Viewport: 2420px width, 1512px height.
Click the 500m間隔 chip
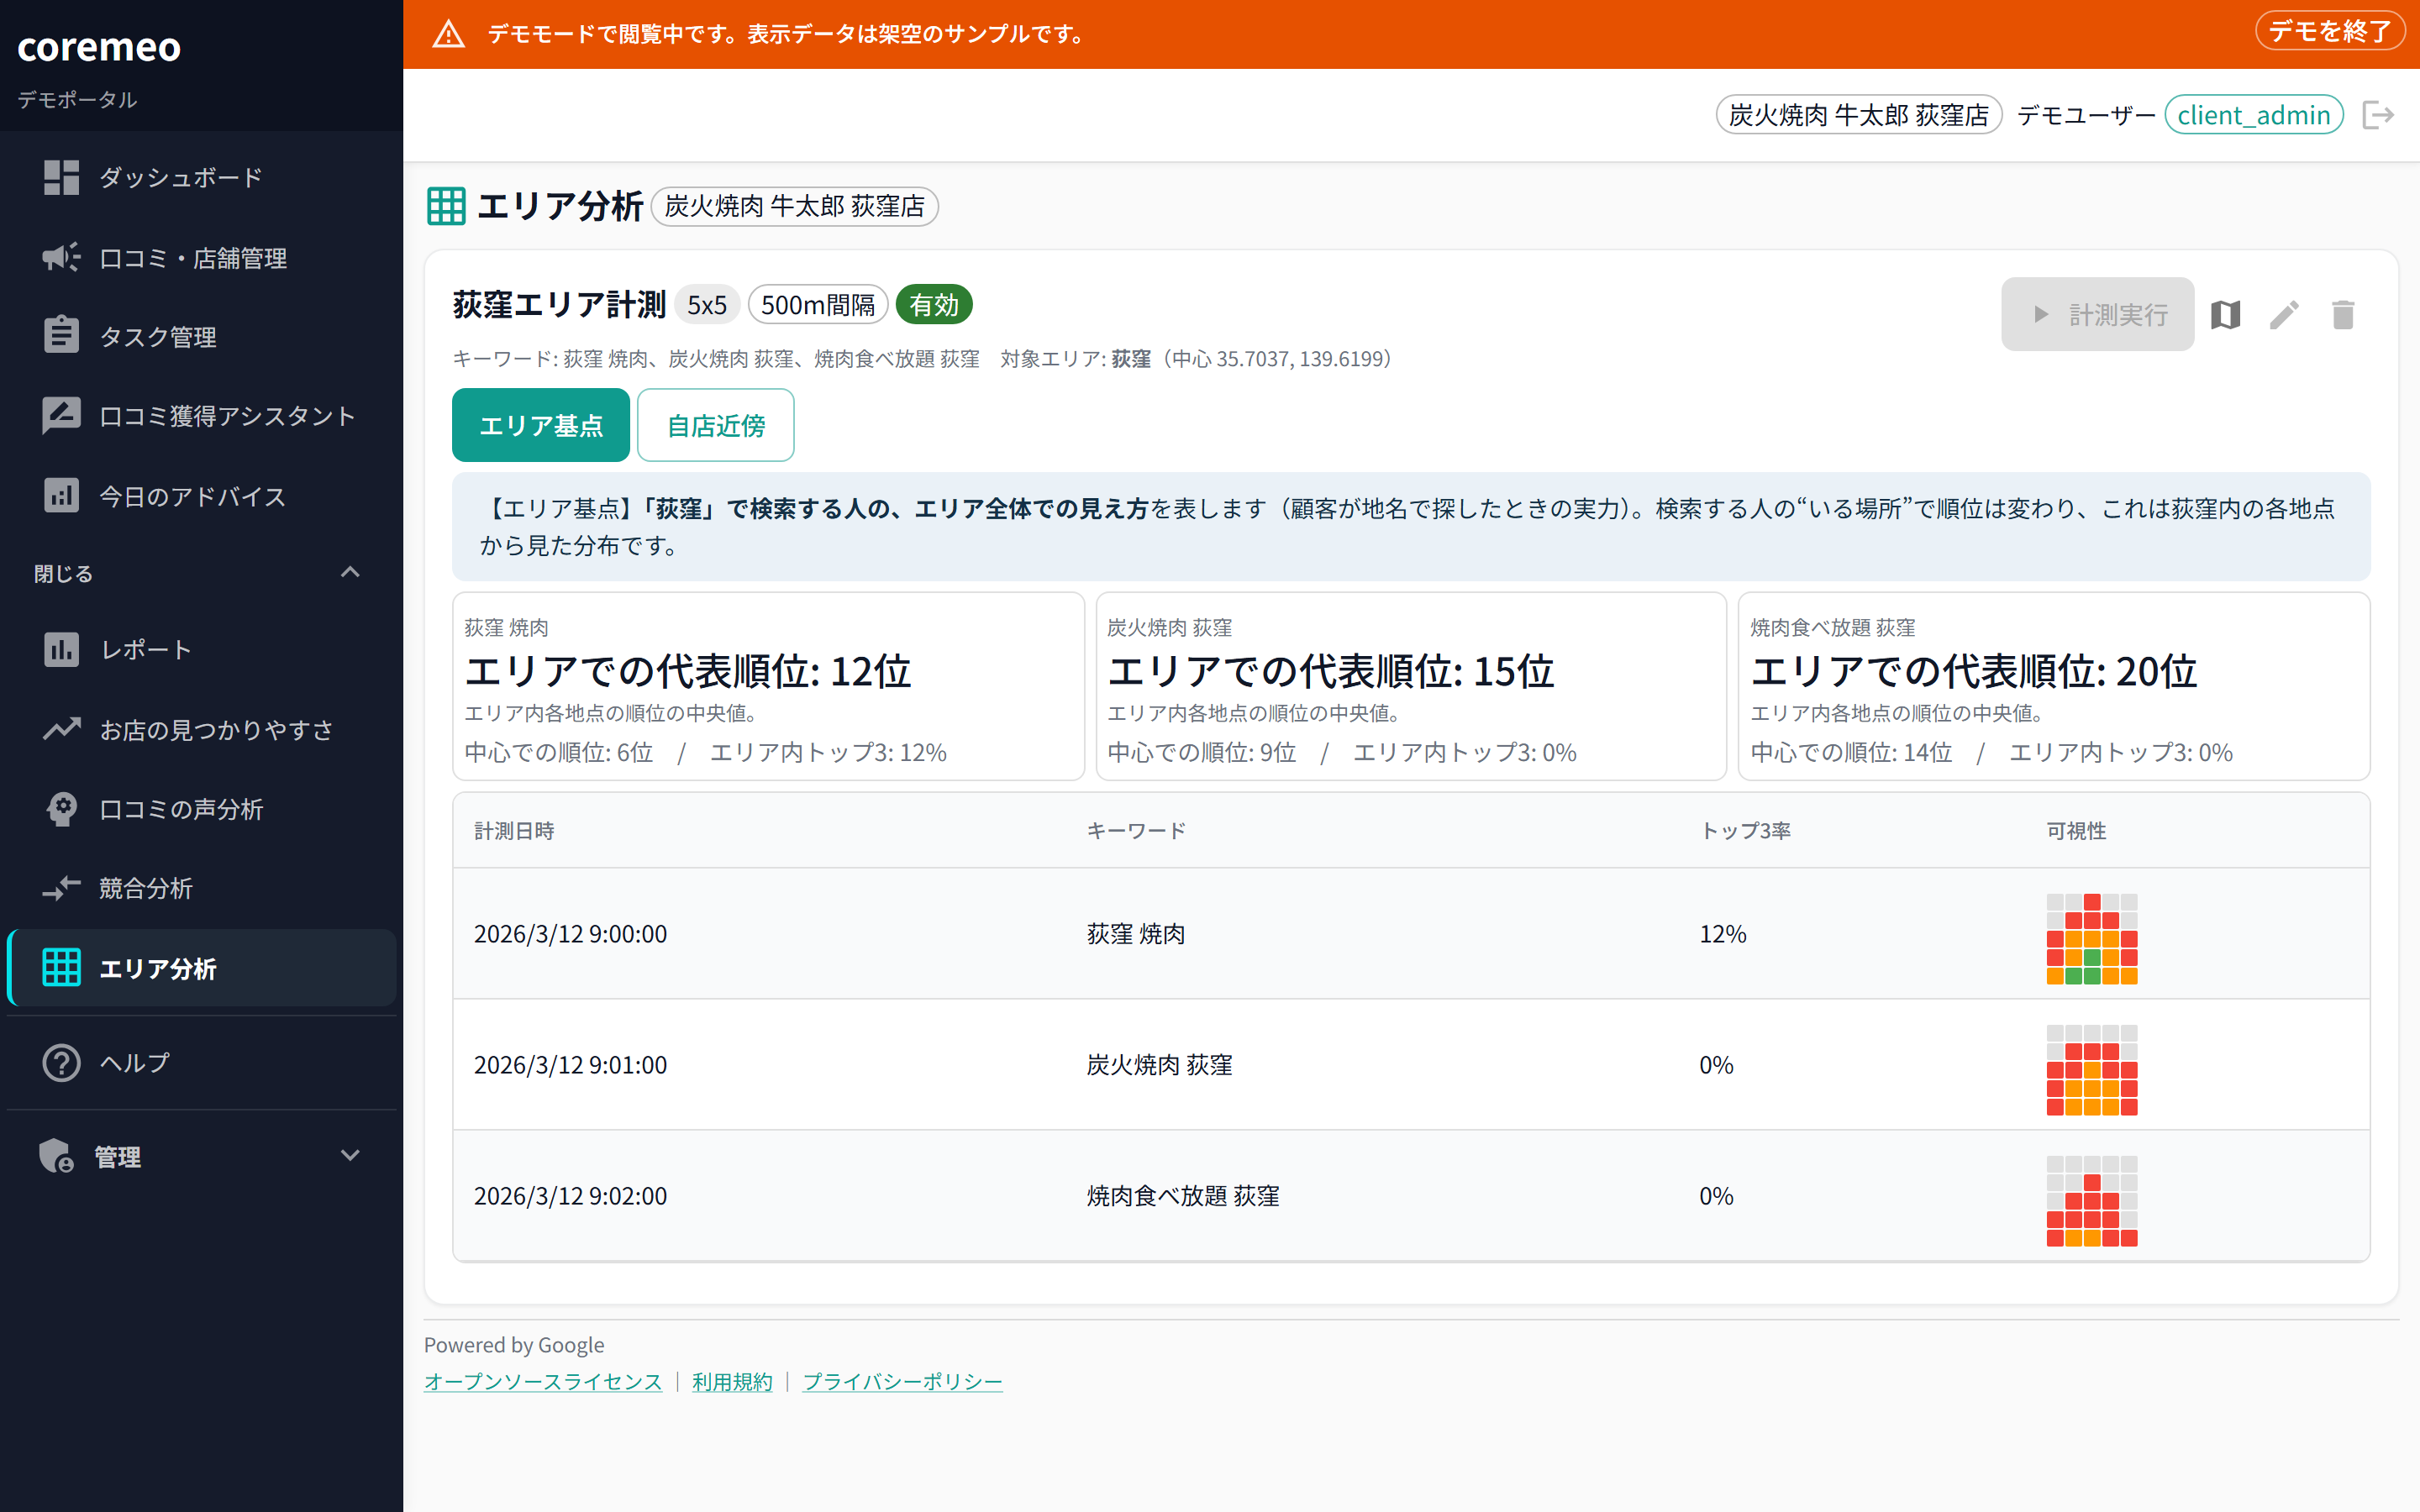pyautogui.click(x=818, y=304)
